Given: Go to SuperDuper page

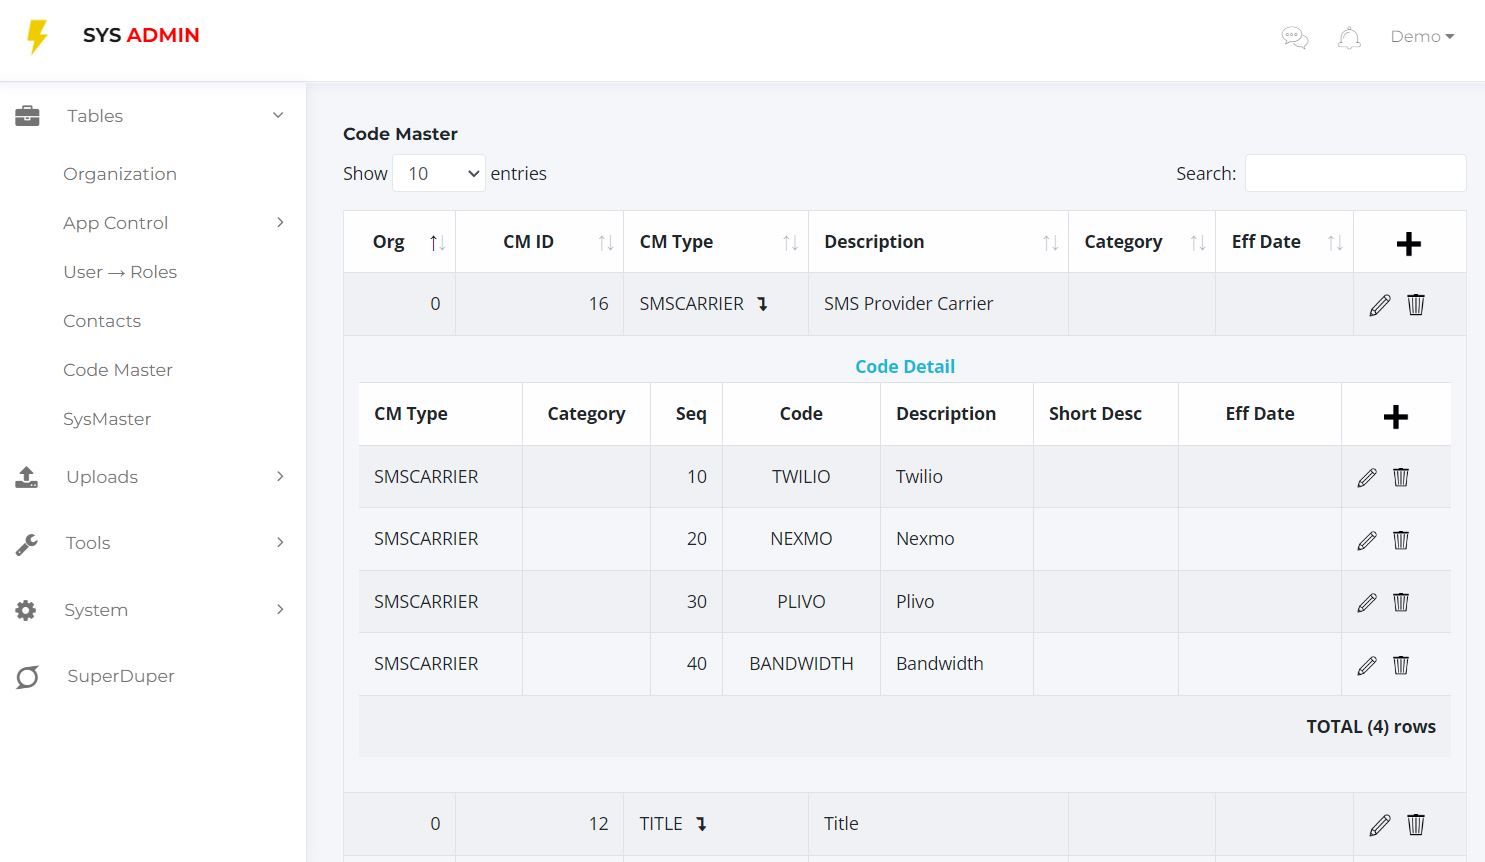Looking at the screenshot, I should click(120, 676).
